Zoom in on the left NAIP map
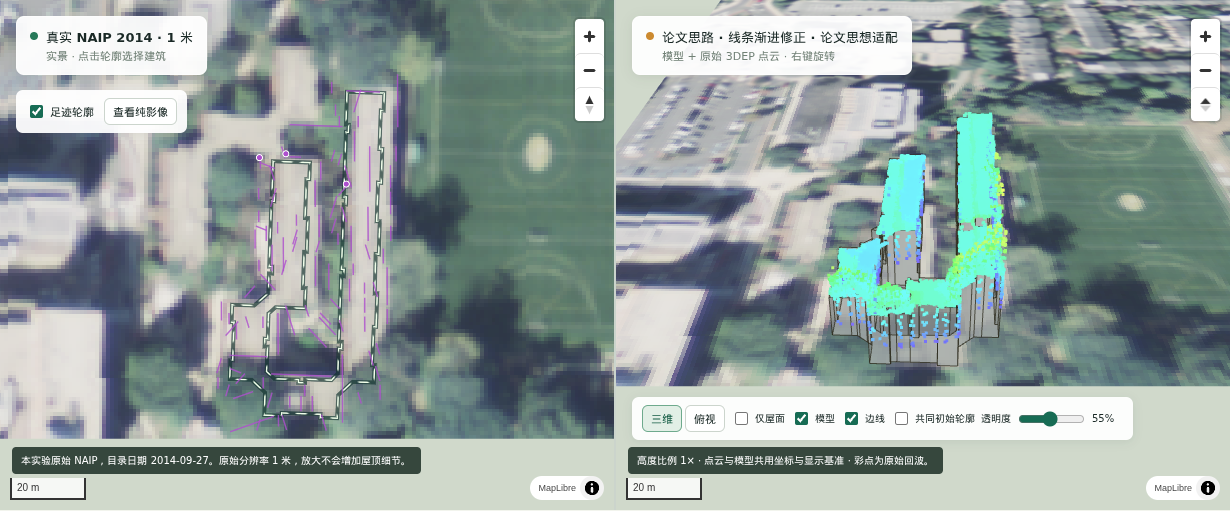This screenshot has height=511, width=1230. click(x=589, y=37)
